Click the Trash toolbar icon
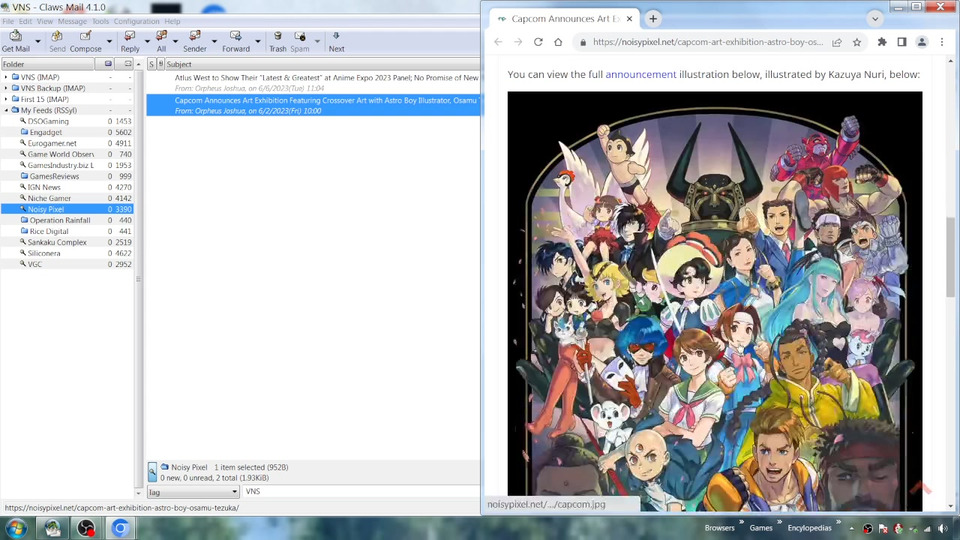The width and height of the screenshot is (960, 540). [277, 41]
